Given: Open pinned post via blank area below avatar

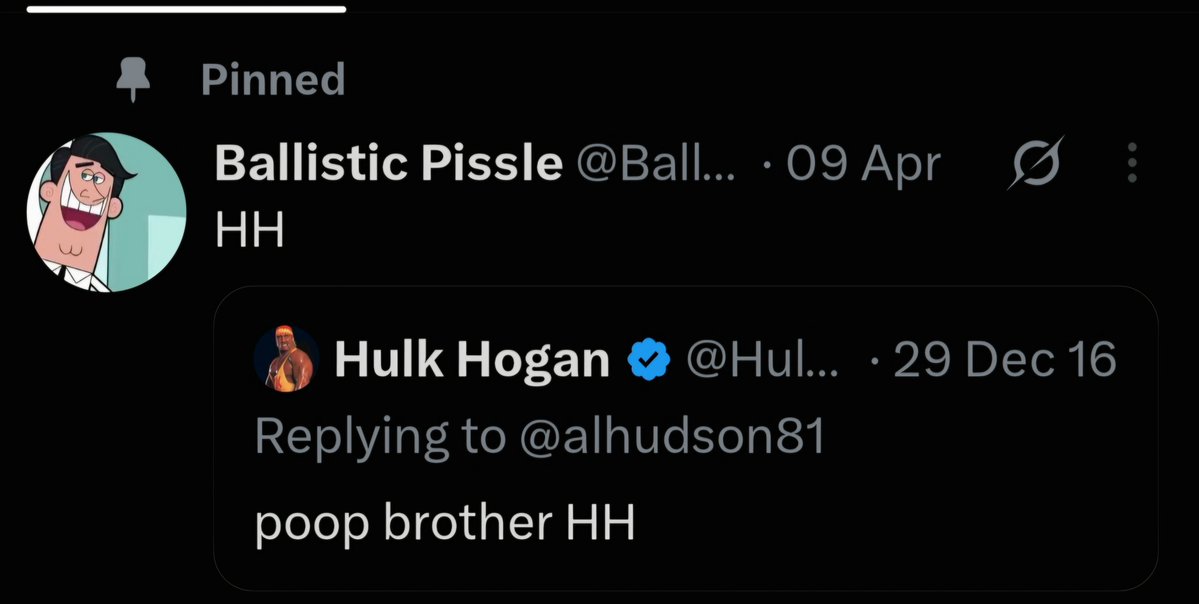Looking at the screenshot, I should pyautogui.click(x=106, y=443).
